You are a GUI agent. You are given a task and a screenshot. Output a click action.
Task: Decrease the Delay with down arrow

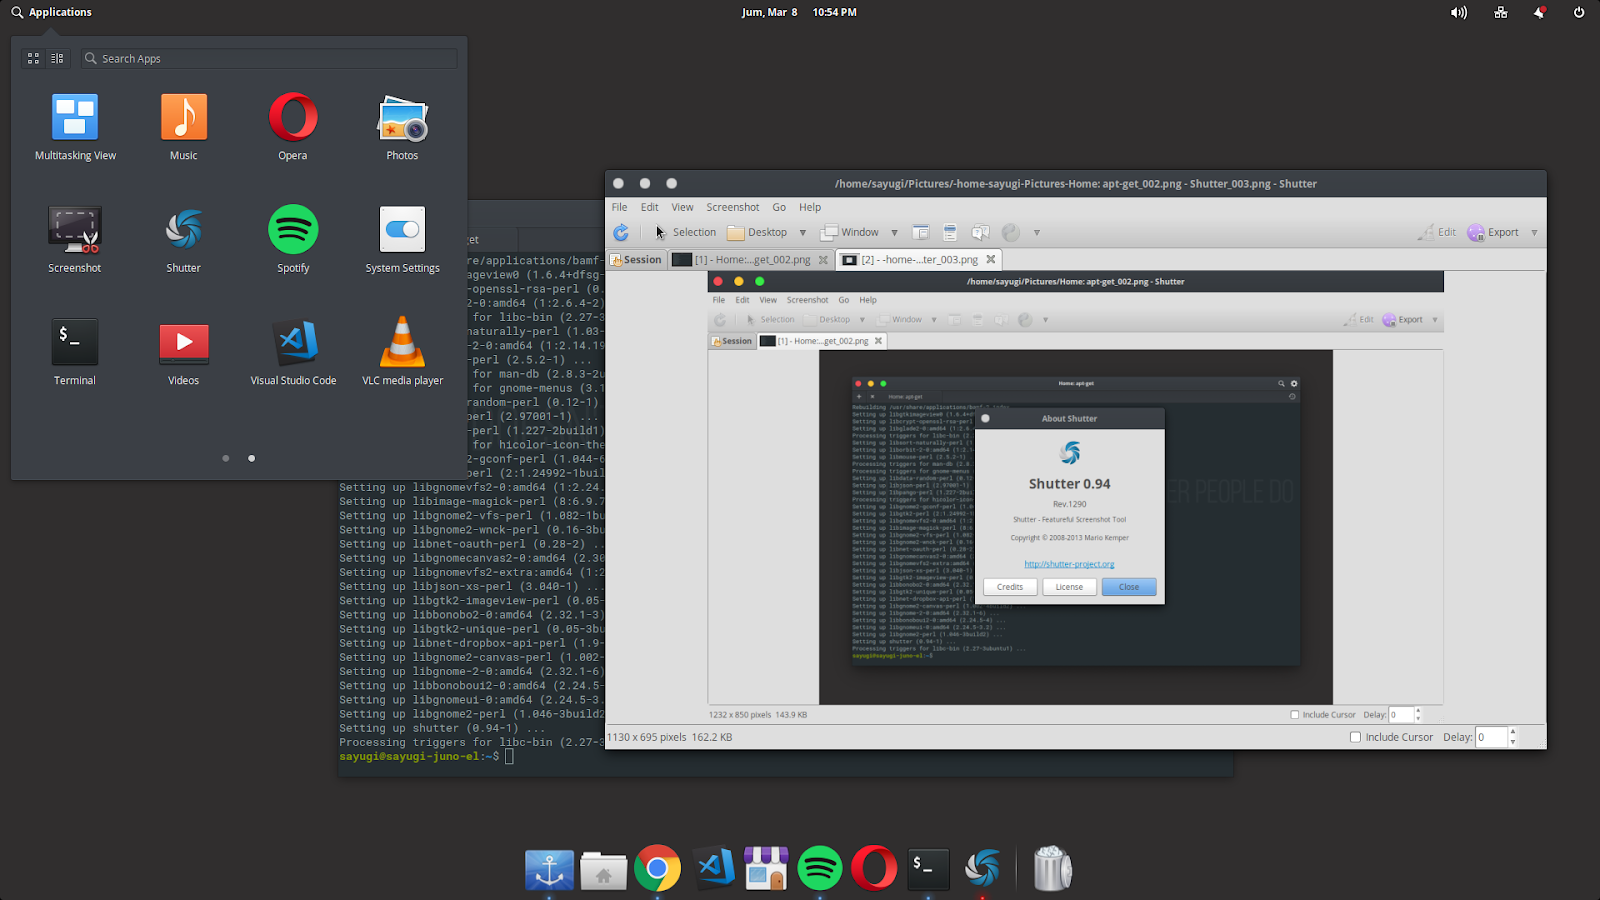click(x=1513, y=742)
